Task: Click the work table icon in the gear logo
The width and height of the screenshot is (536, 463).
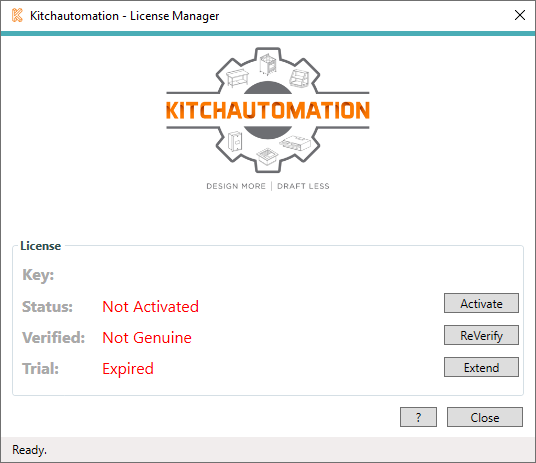Action: (x=237, y=78)
